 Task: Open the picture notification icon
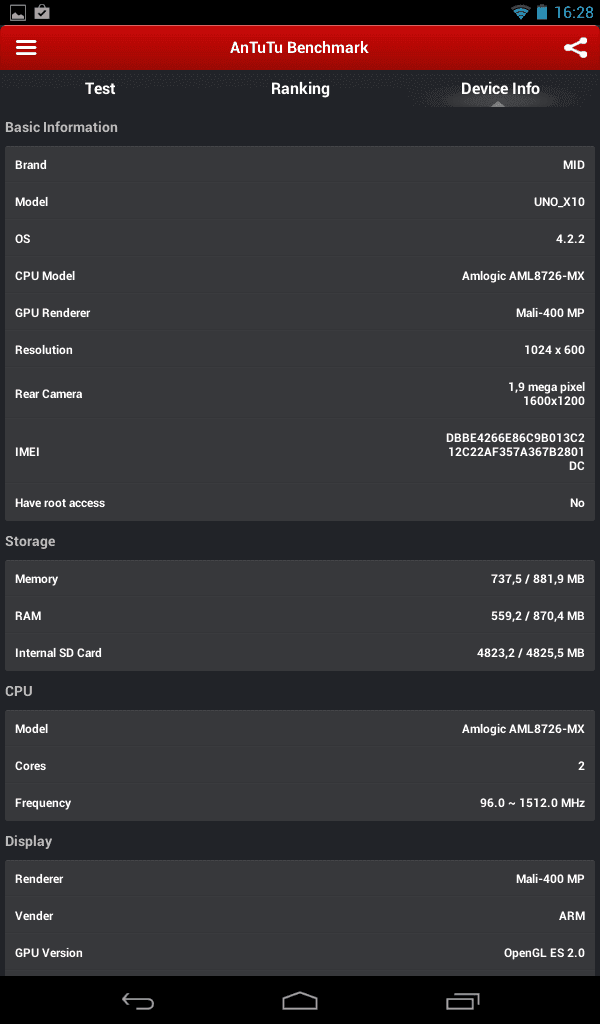pos(18,12)
